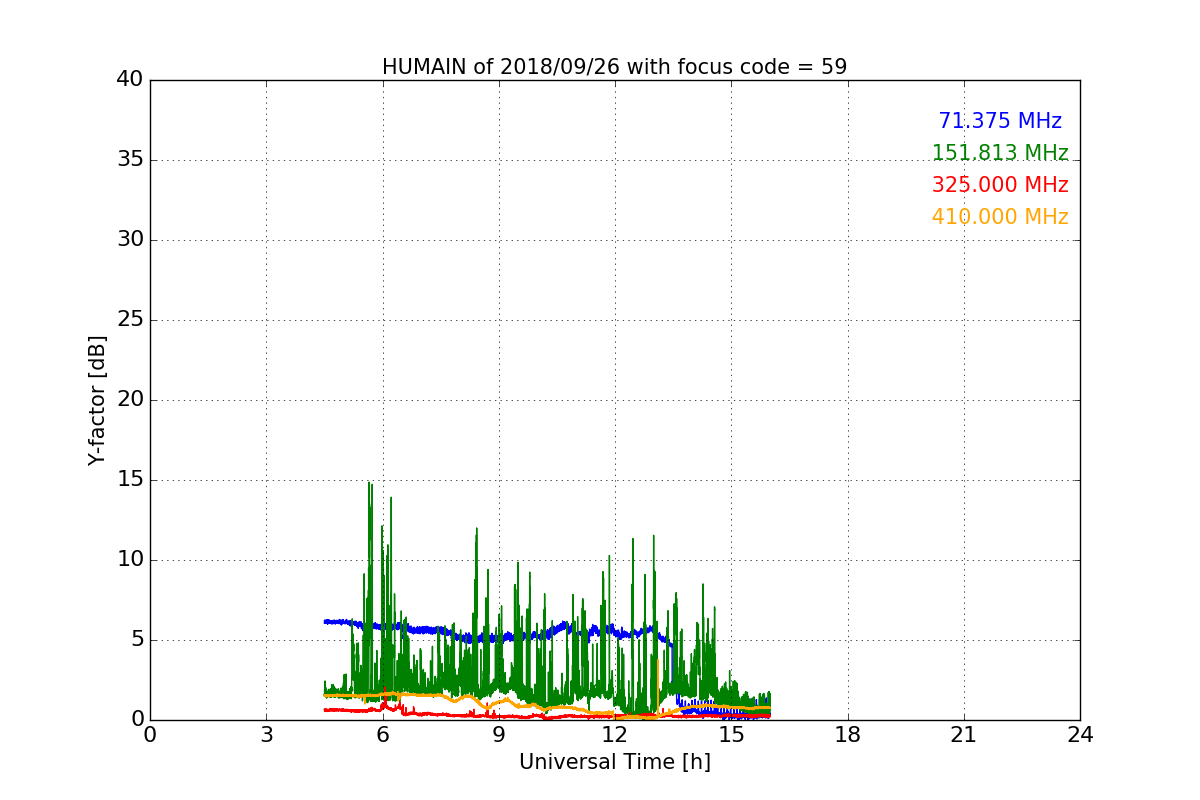Select the 325.000 MHz legend label

click(1000, 185)
